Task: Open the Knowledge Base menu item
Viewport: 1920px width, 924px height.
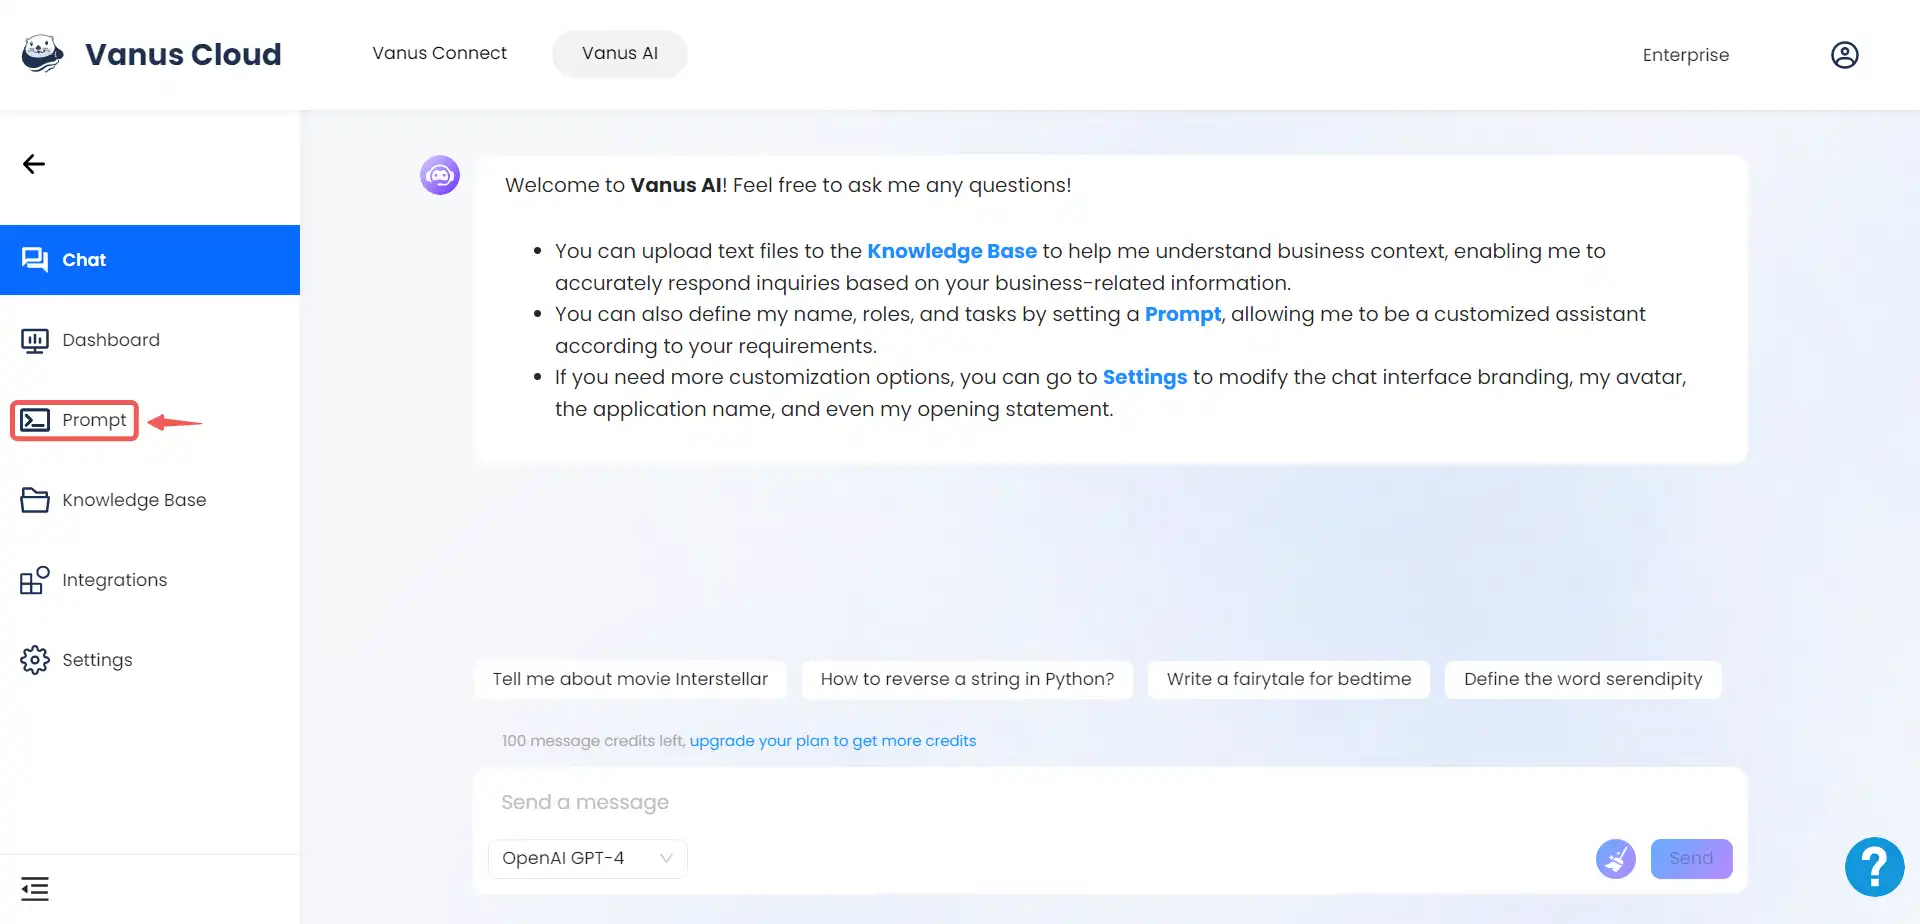Action: coord(150,500)
